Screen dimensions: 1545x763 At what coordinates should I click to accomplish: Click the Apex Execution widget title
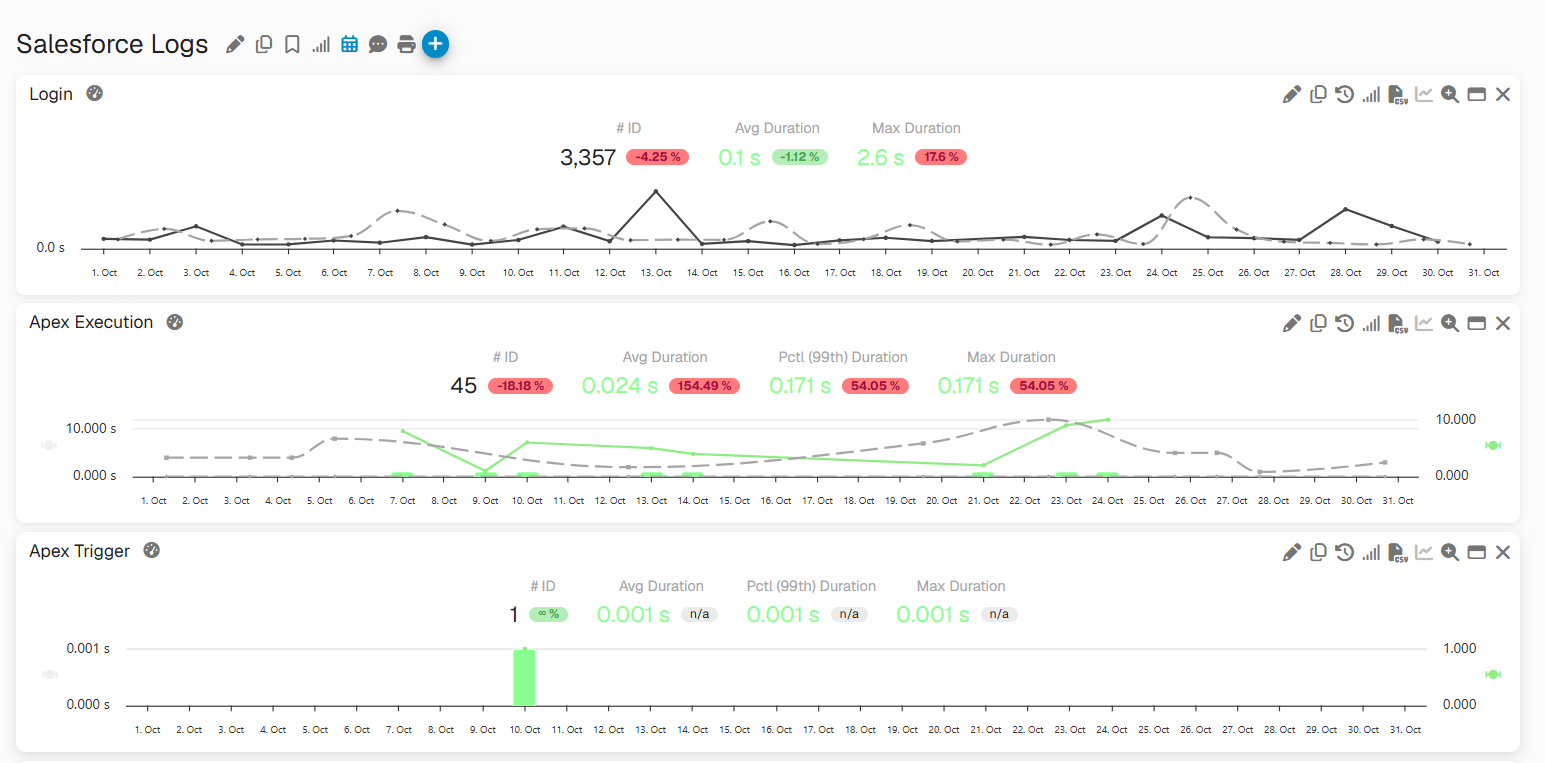91,322
